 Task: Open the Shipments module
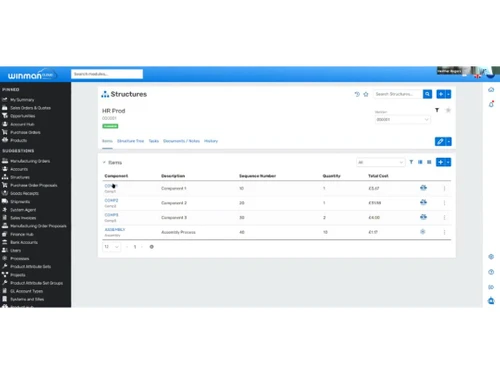20,202
